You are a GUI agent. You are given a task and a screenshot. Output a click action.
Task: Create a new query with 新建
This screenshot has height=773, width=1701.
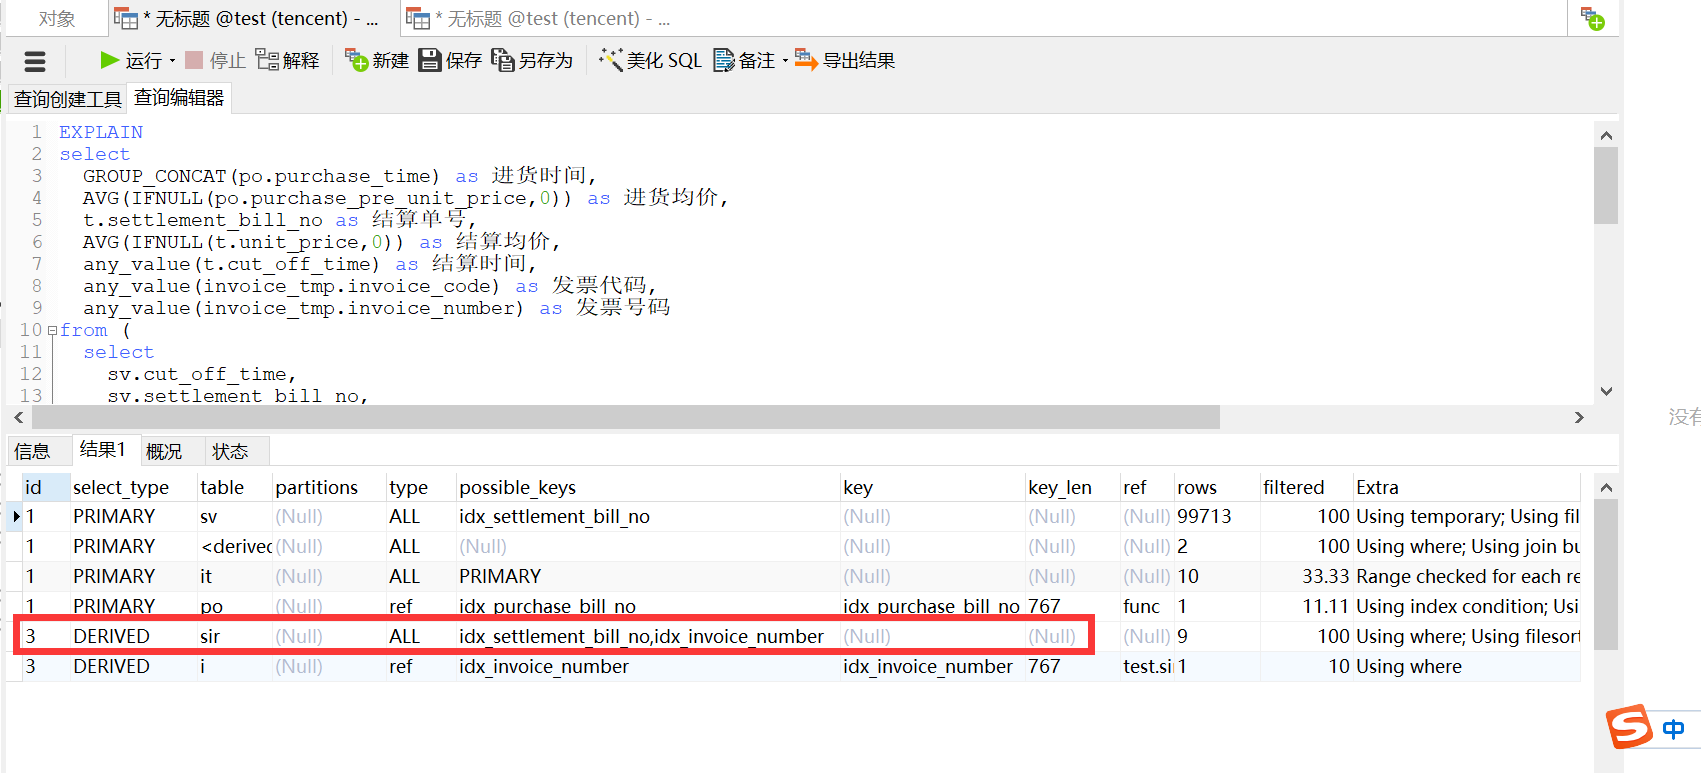tap(377, 61)
